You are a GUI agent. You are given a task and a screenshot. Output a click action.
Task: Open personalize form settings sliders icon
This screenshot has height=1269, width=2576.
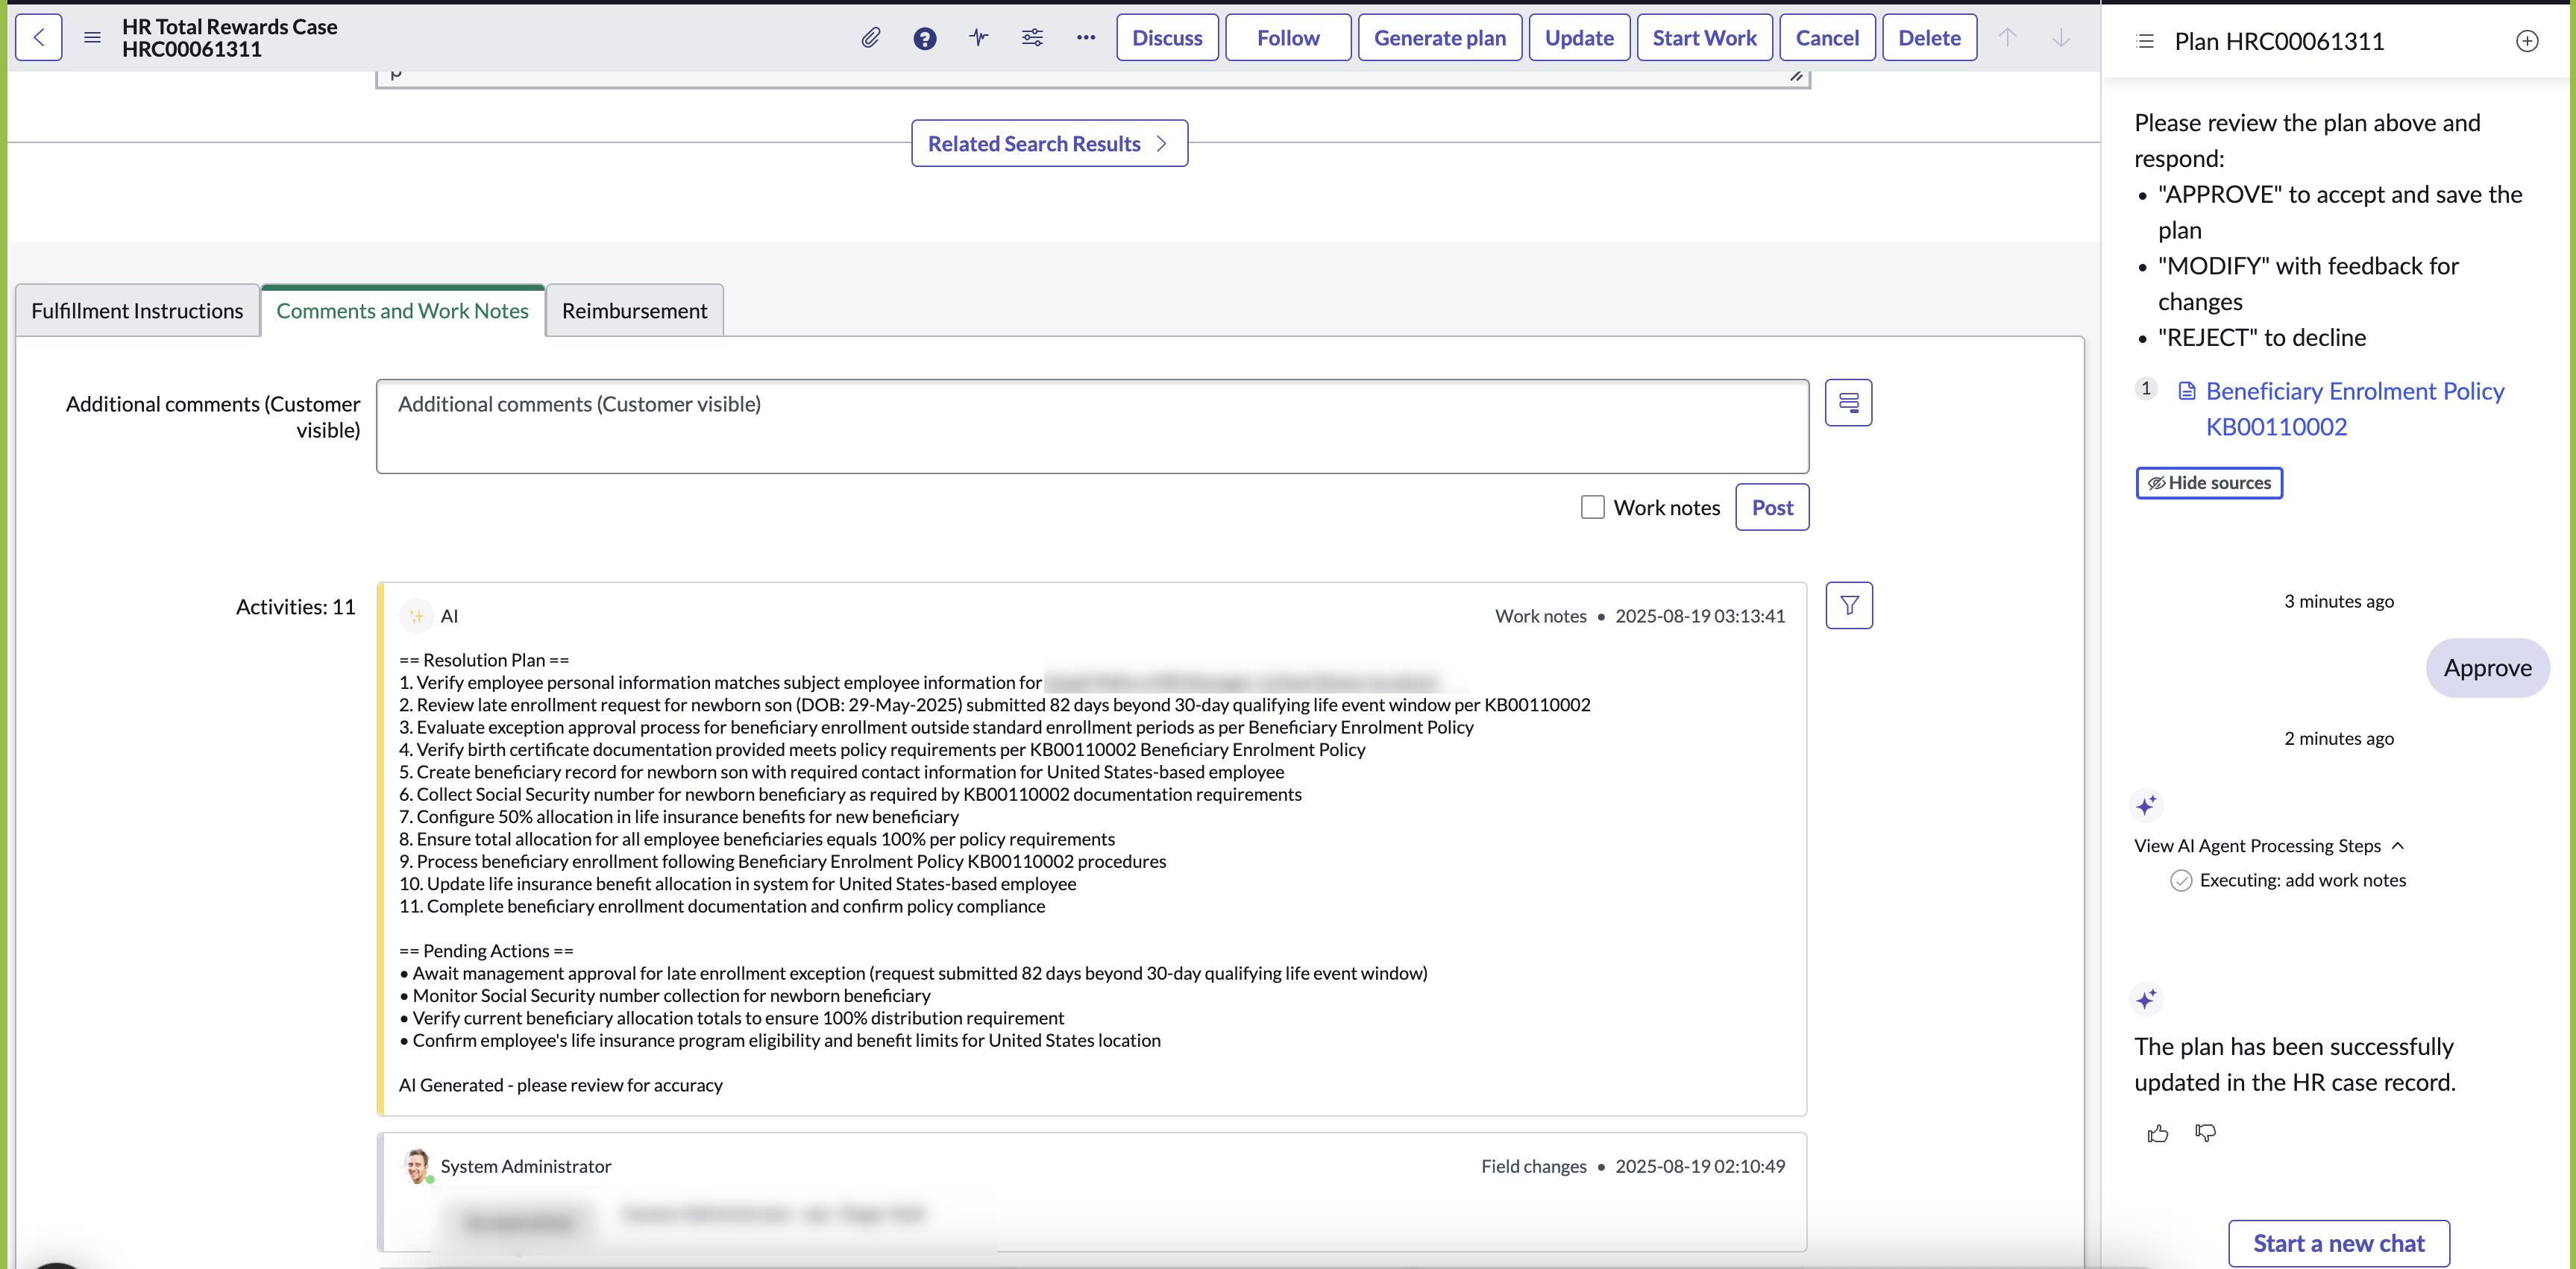[1032, 38]
